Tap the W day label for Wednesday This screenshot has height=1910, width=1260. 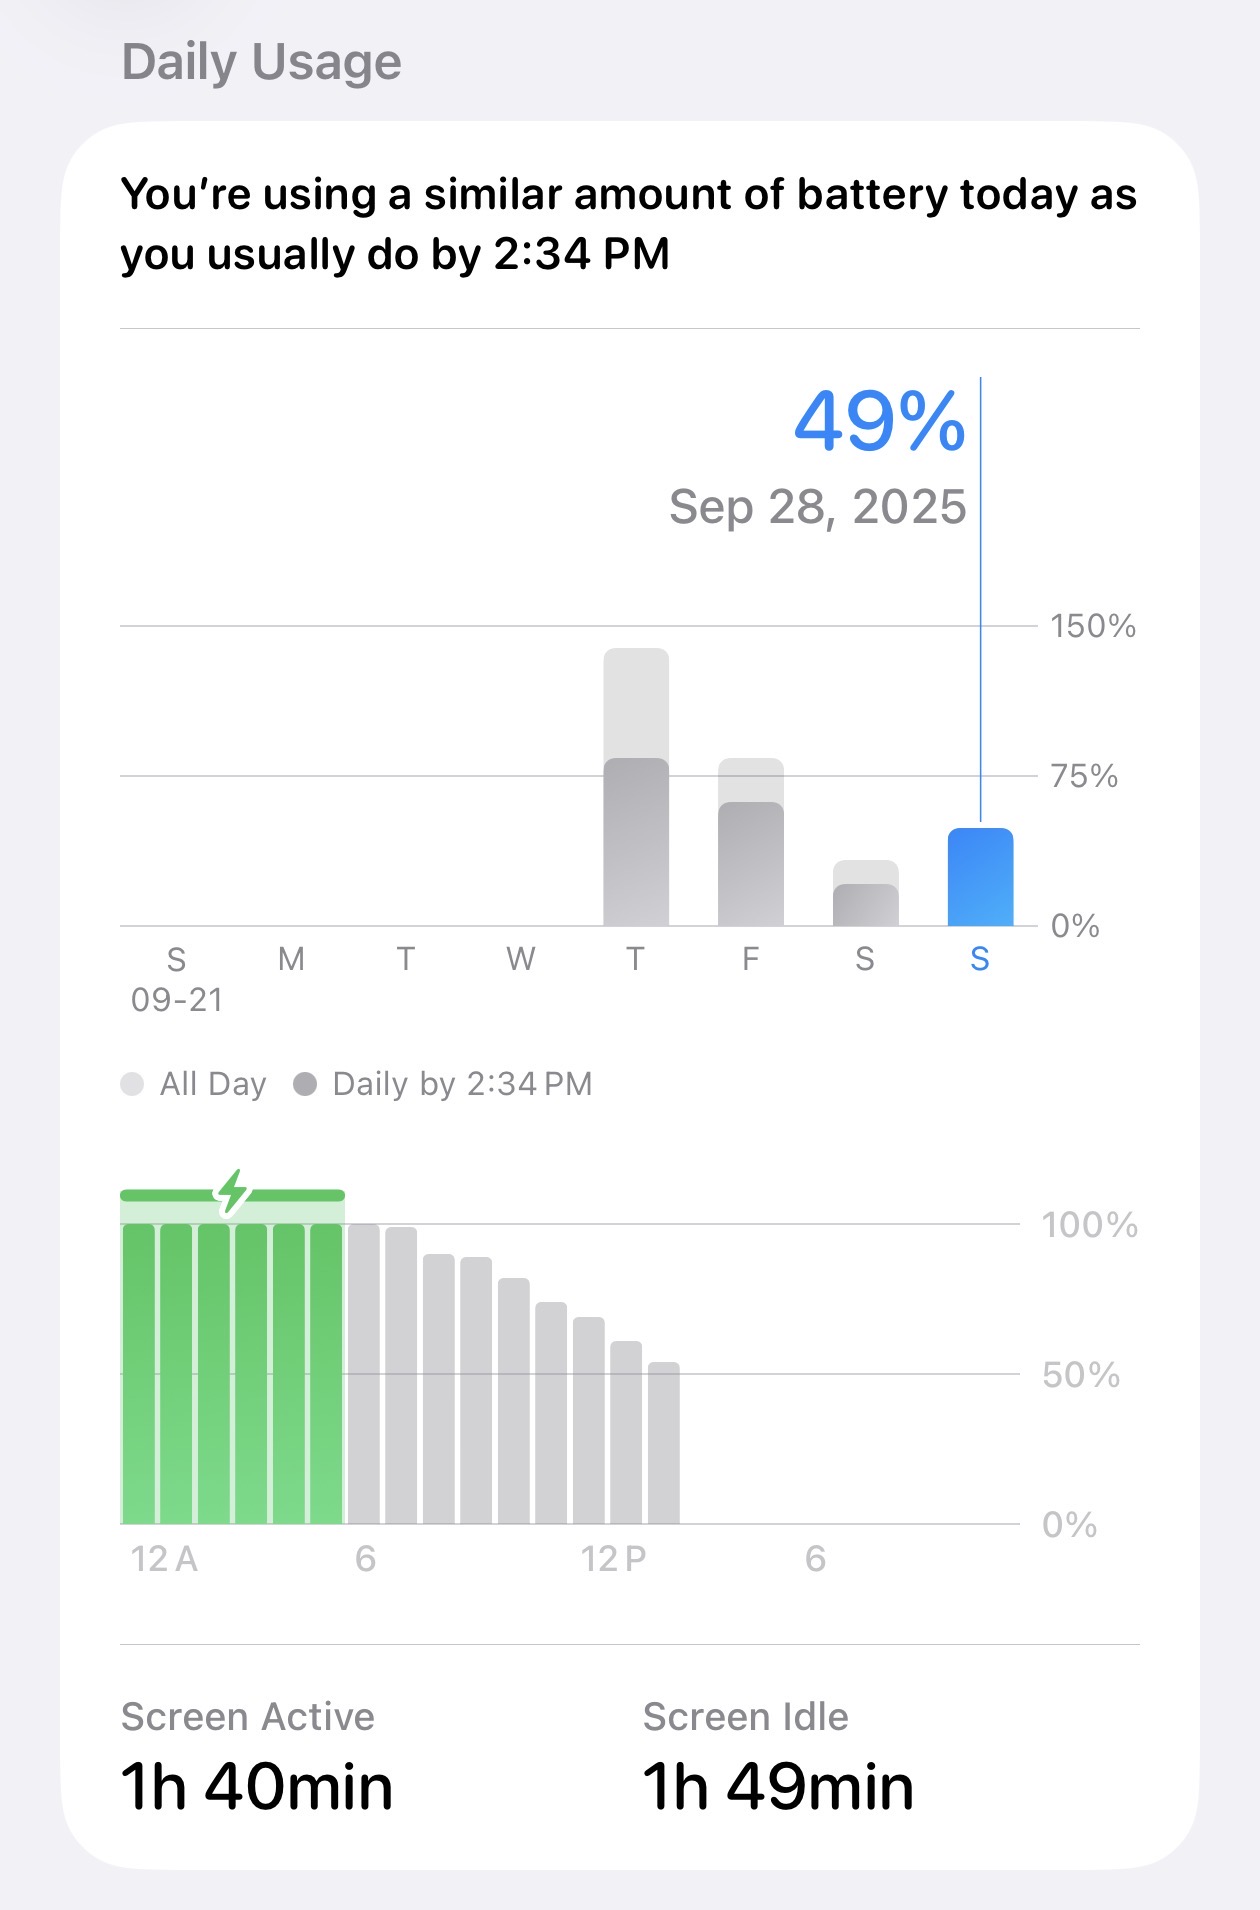[520, 959]
